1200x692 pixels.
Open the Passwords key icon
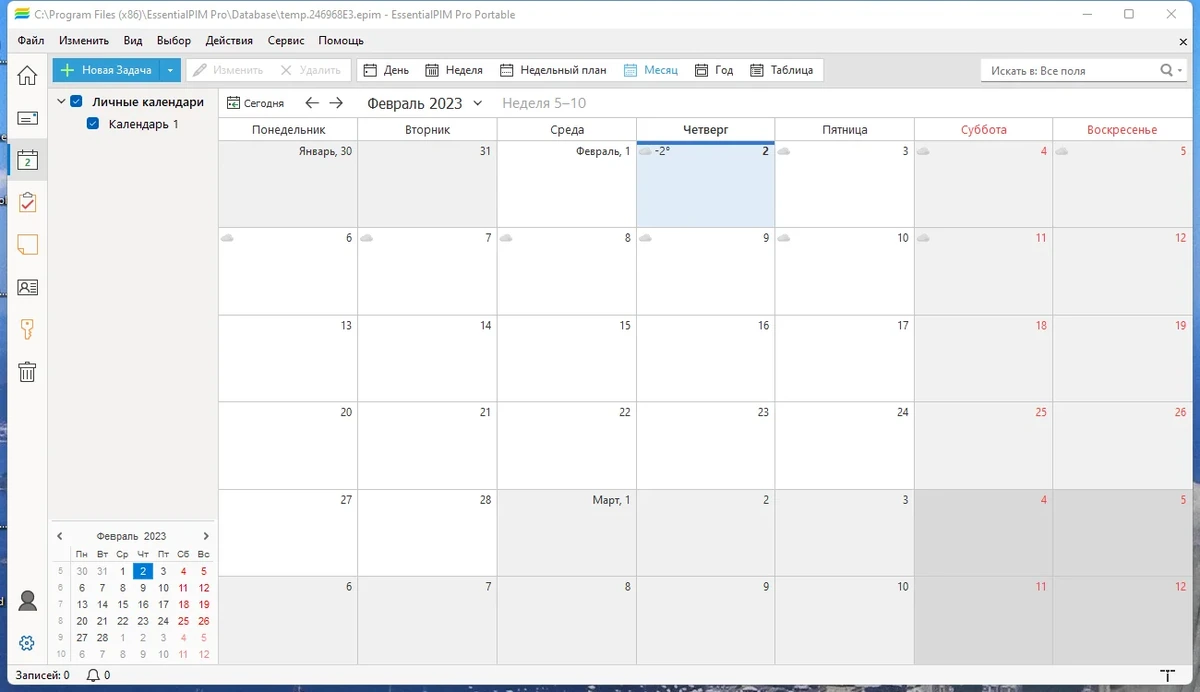click(27, 330)
